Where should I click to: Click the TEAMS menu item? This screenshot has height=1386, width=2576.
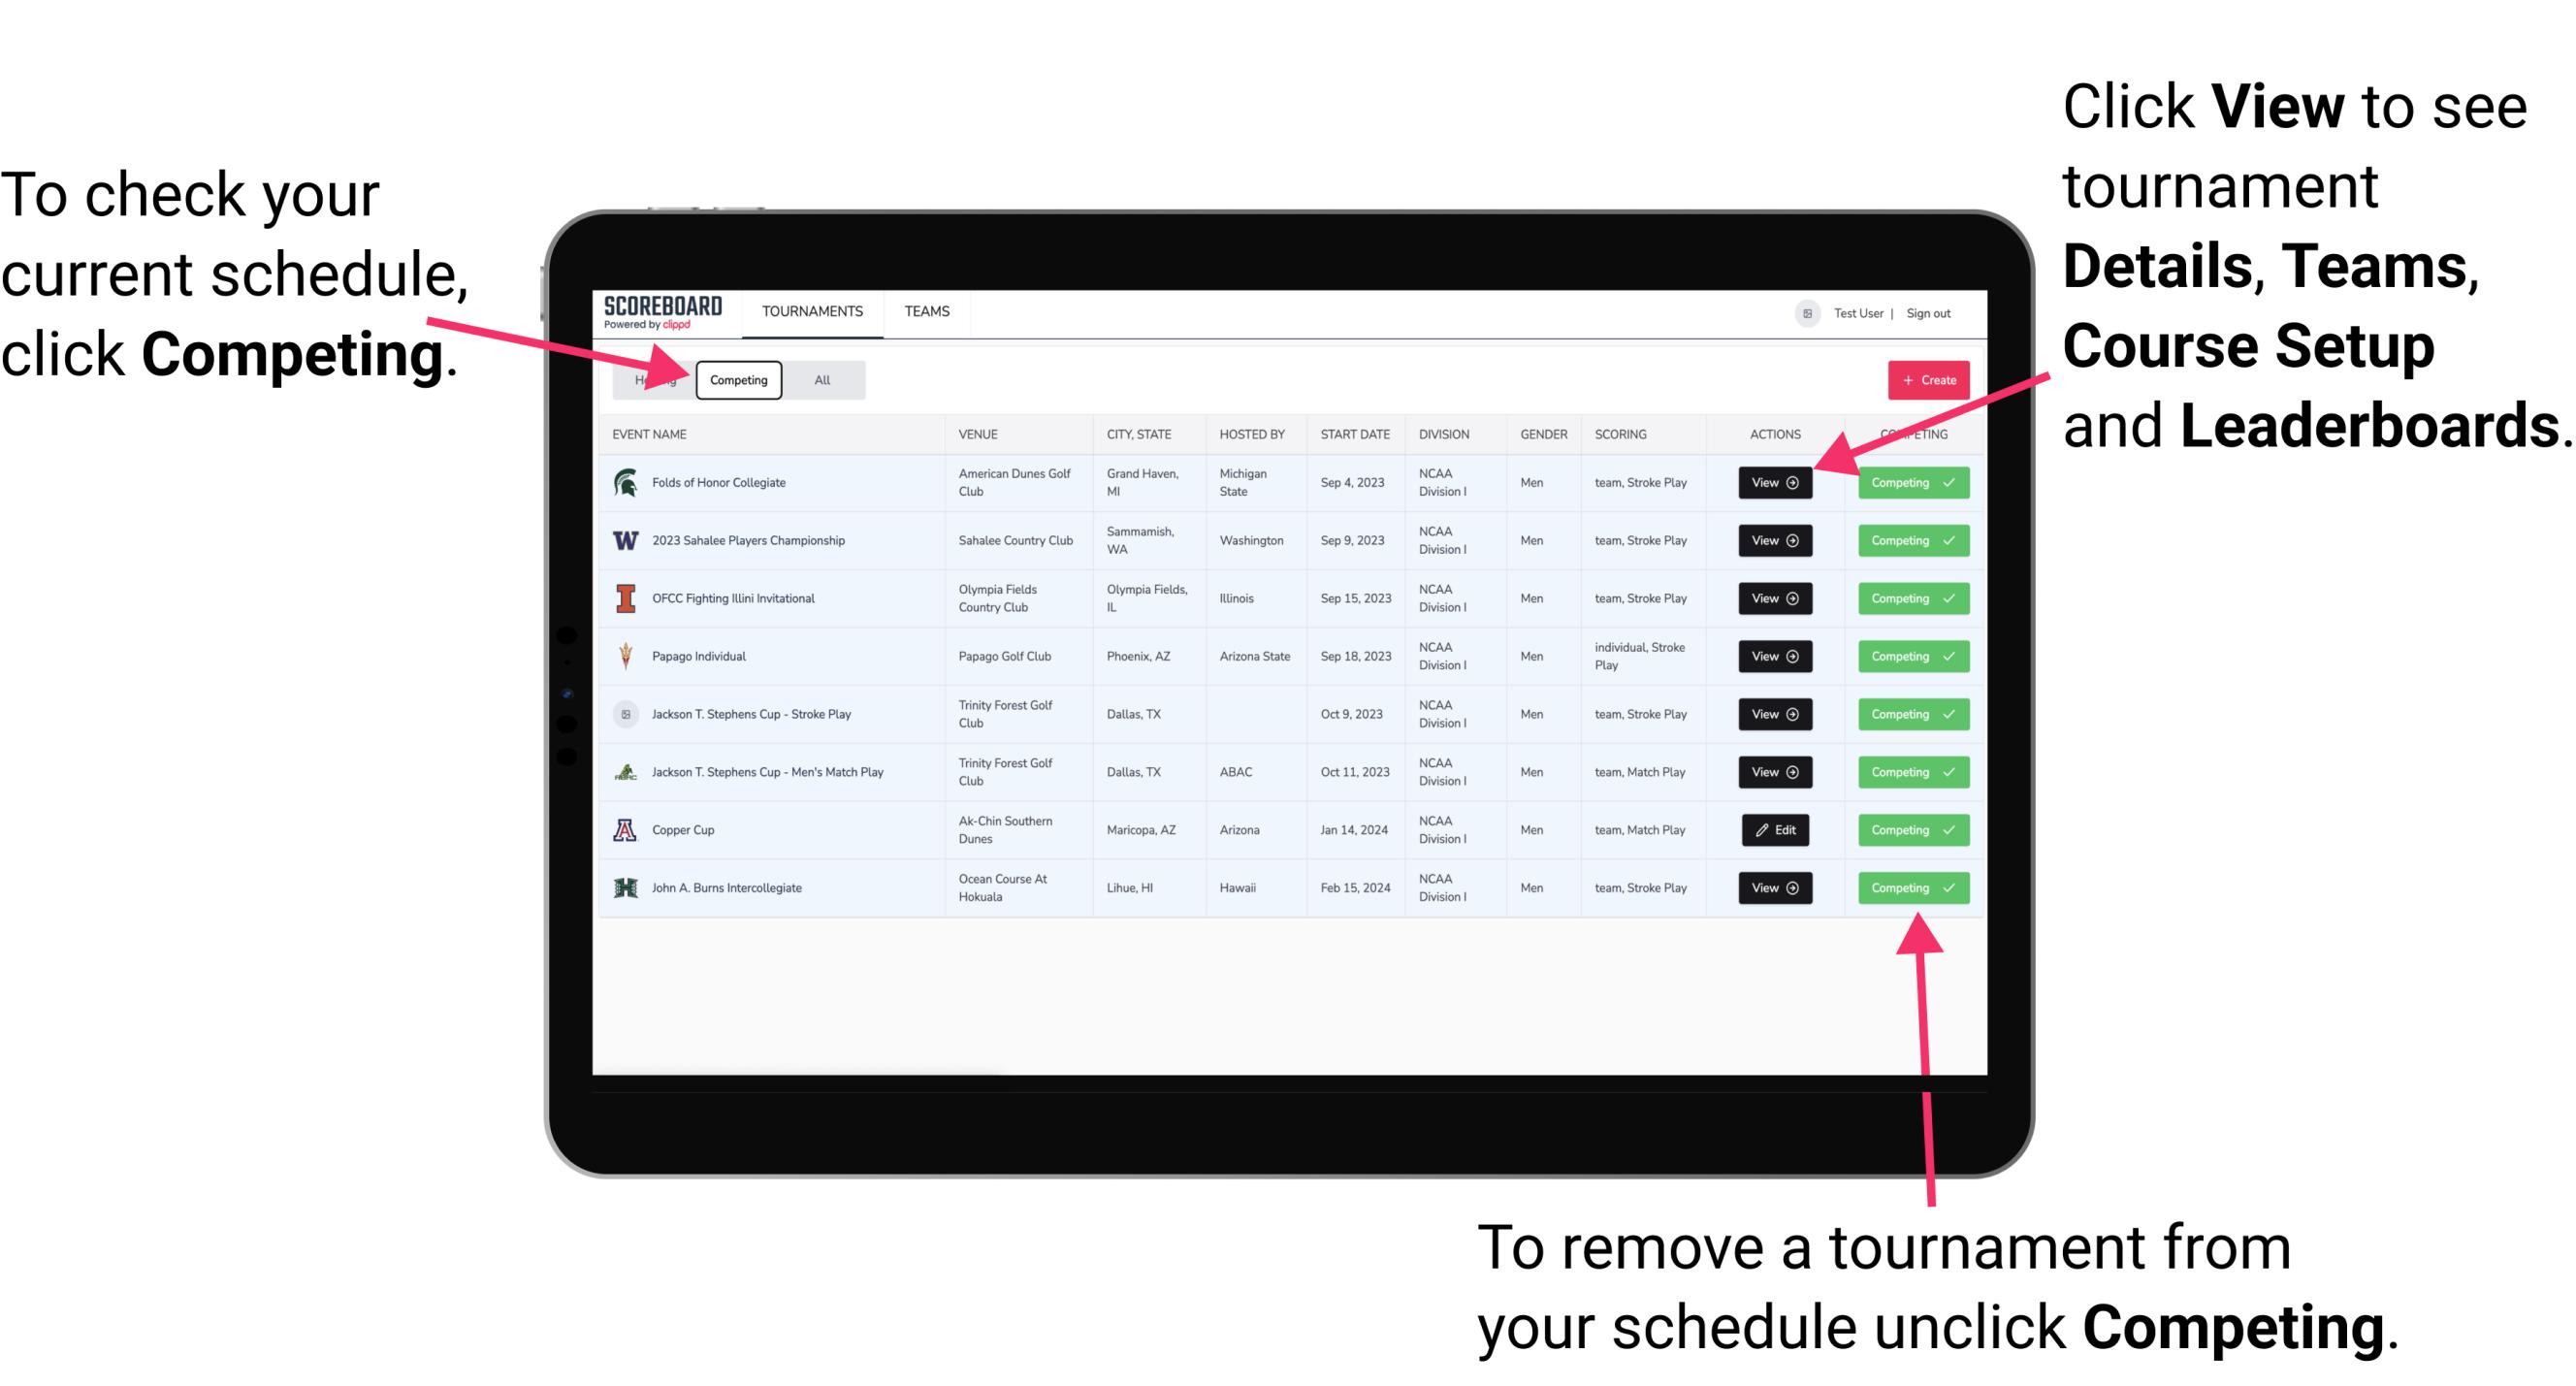pyautogui.click(x=926, y=312)
